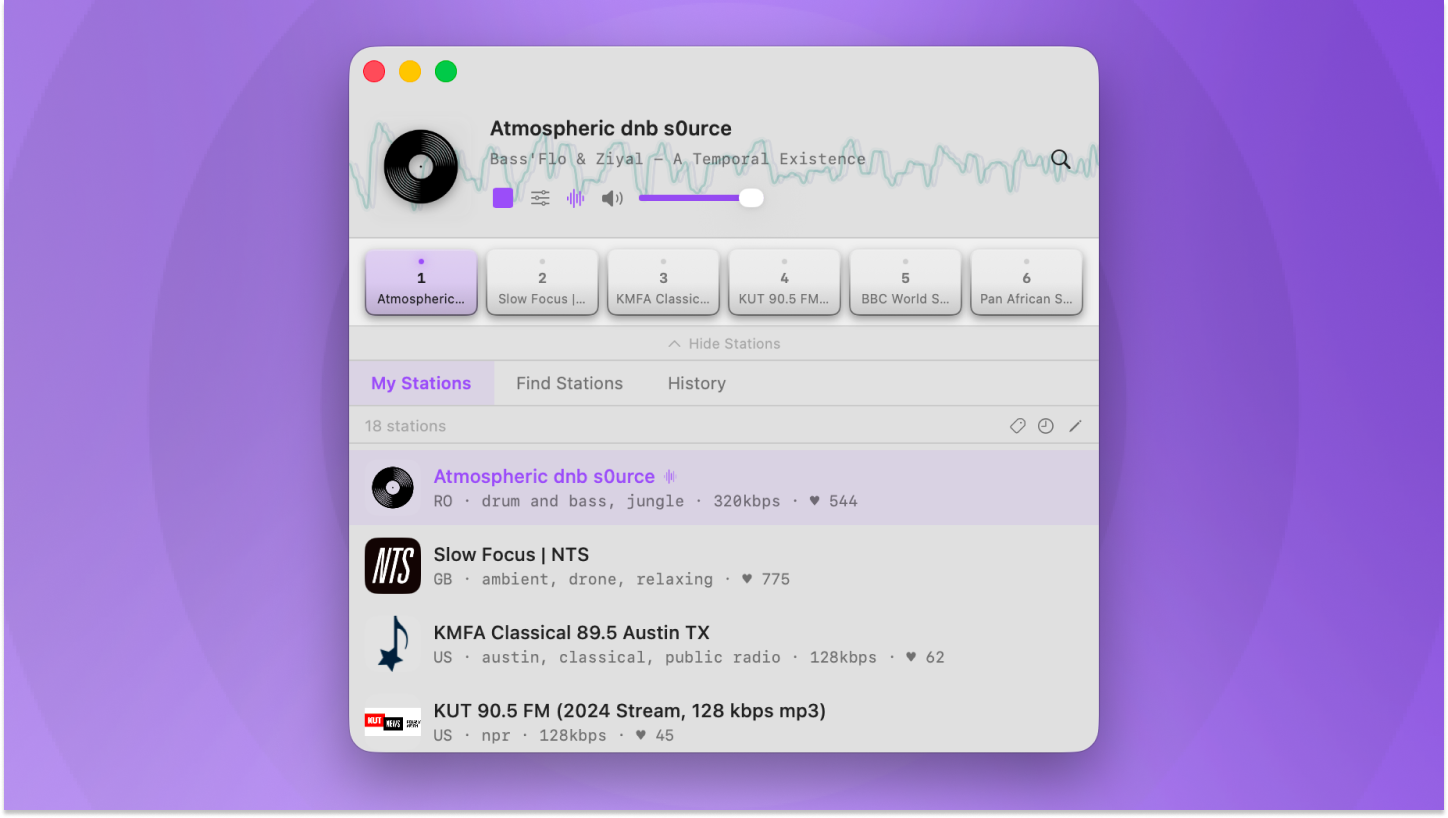1448x818 pixels.
Task: Click the green fullscreen window button
Action: (x=446, y=71)
